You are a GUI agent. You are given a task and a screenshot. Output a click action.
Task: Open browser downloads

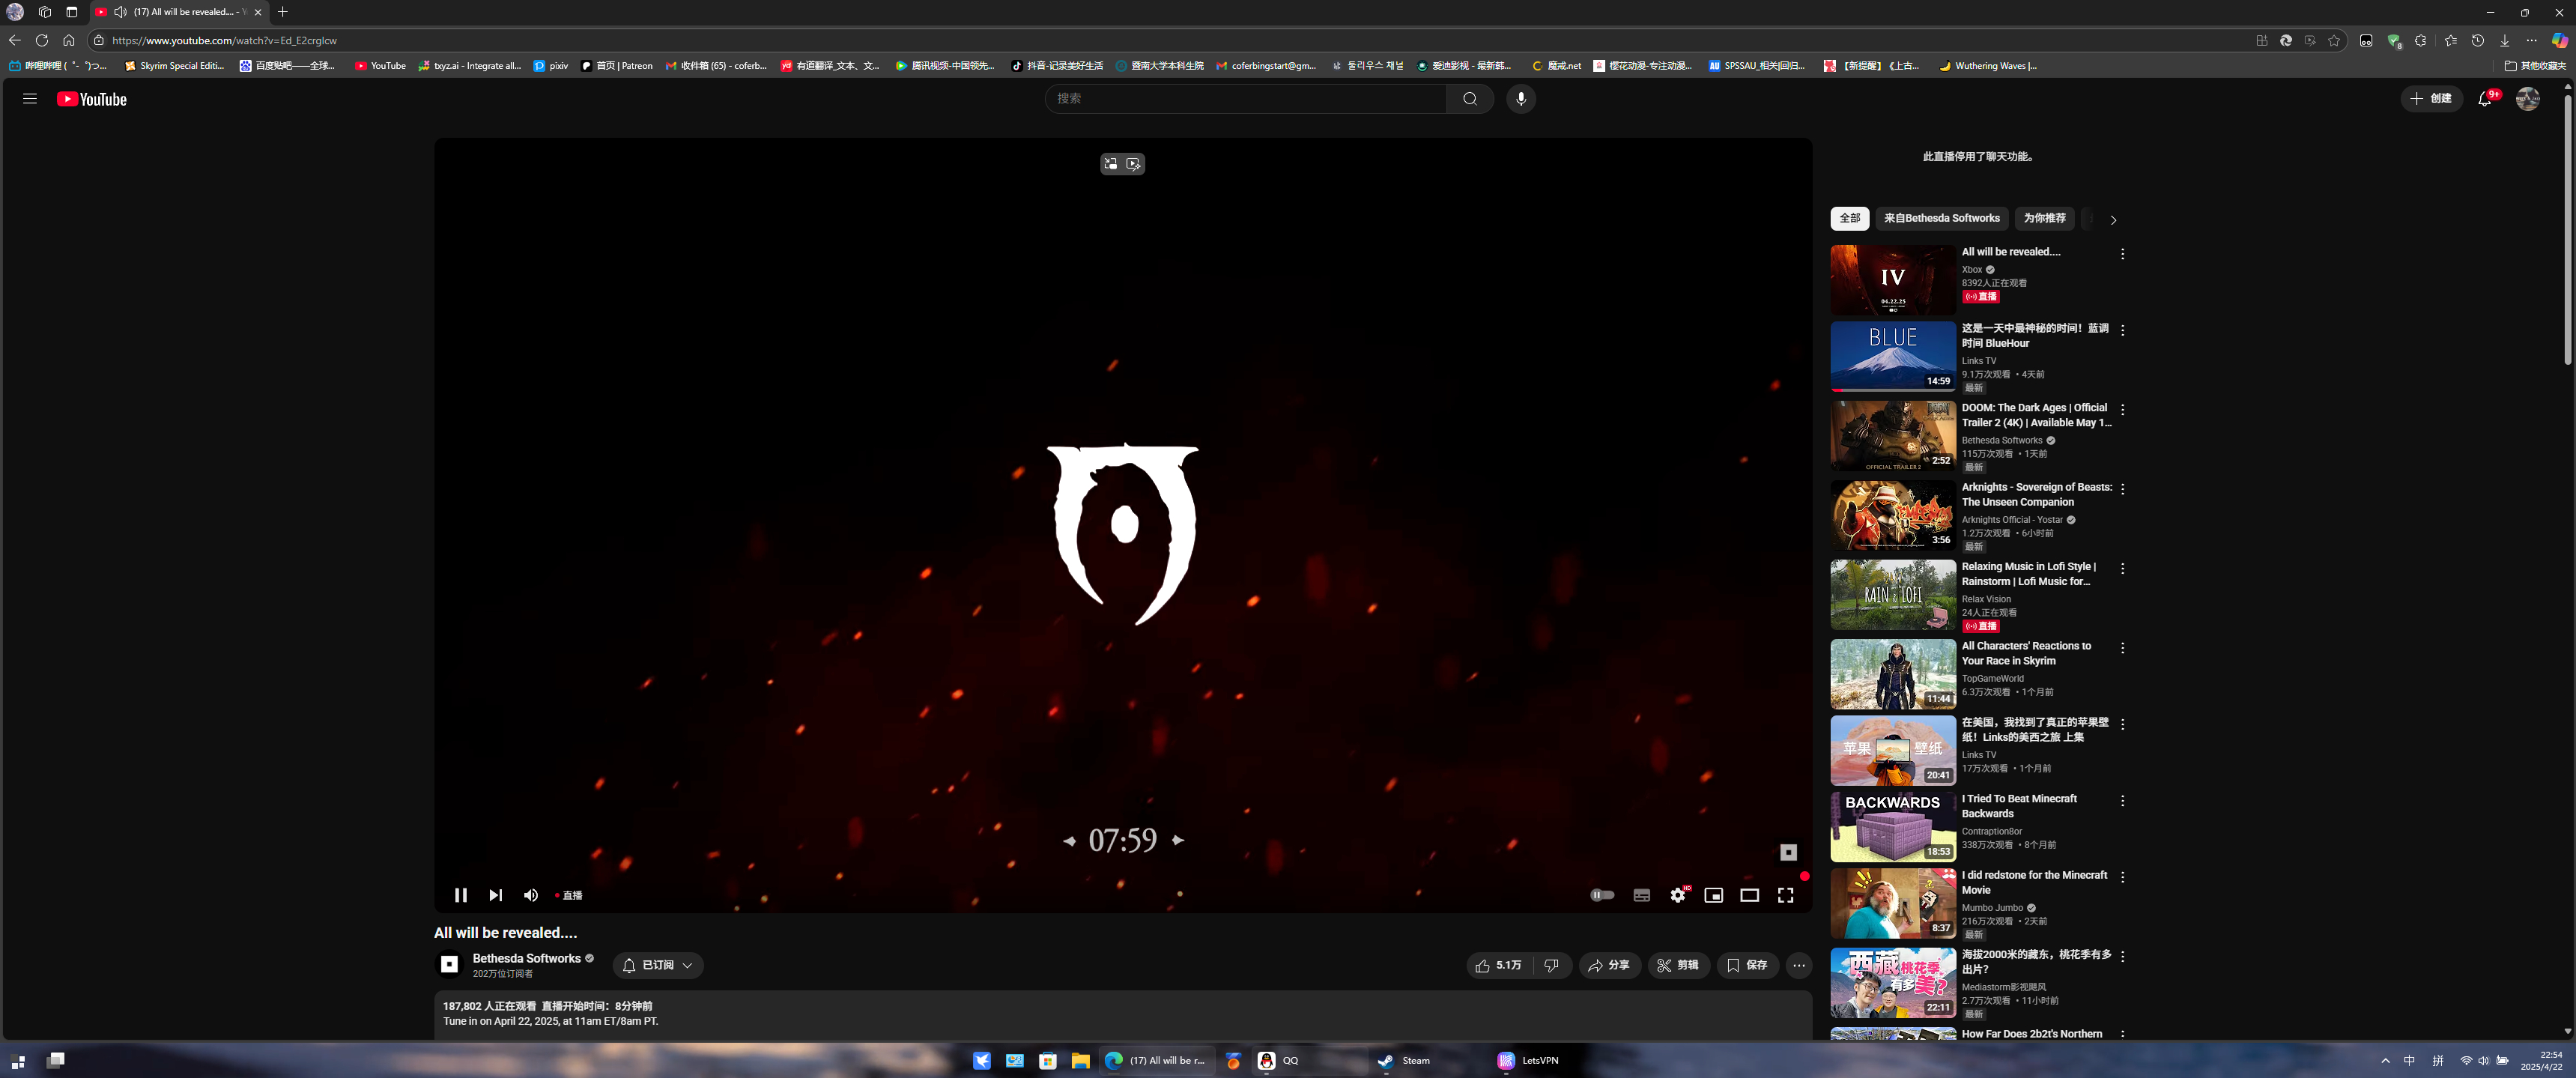tap(2504, 40)
